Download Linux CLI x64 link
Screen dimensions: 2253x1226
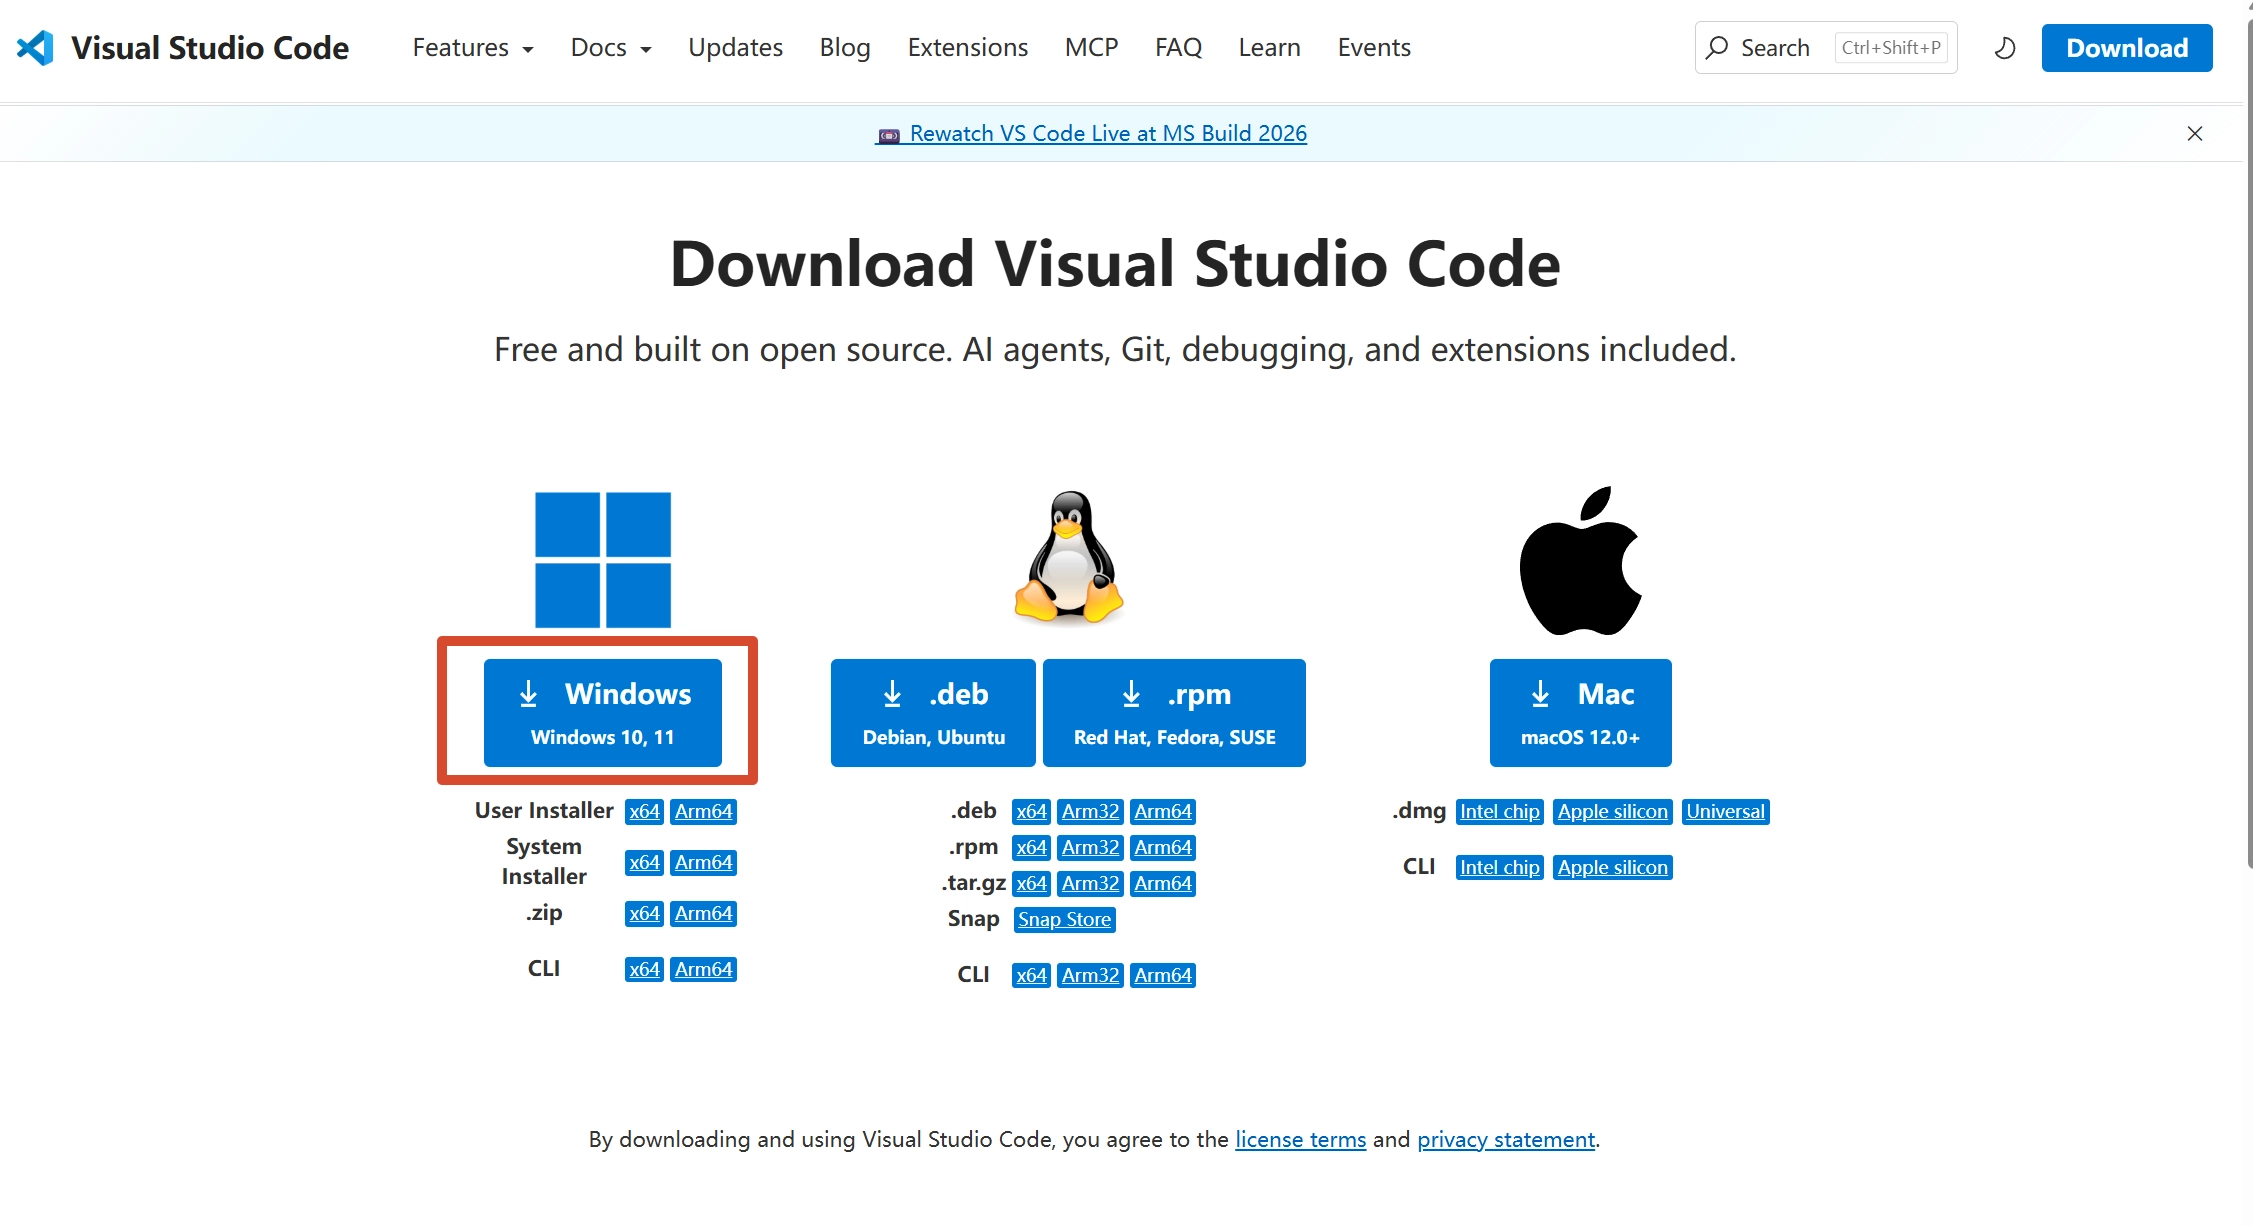tap(1031, 976)
